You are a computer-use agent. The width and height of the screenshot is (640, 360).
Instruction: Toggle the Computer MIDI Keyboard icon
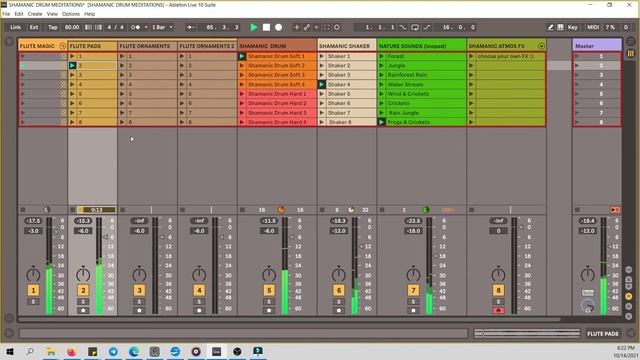[560, 27]
